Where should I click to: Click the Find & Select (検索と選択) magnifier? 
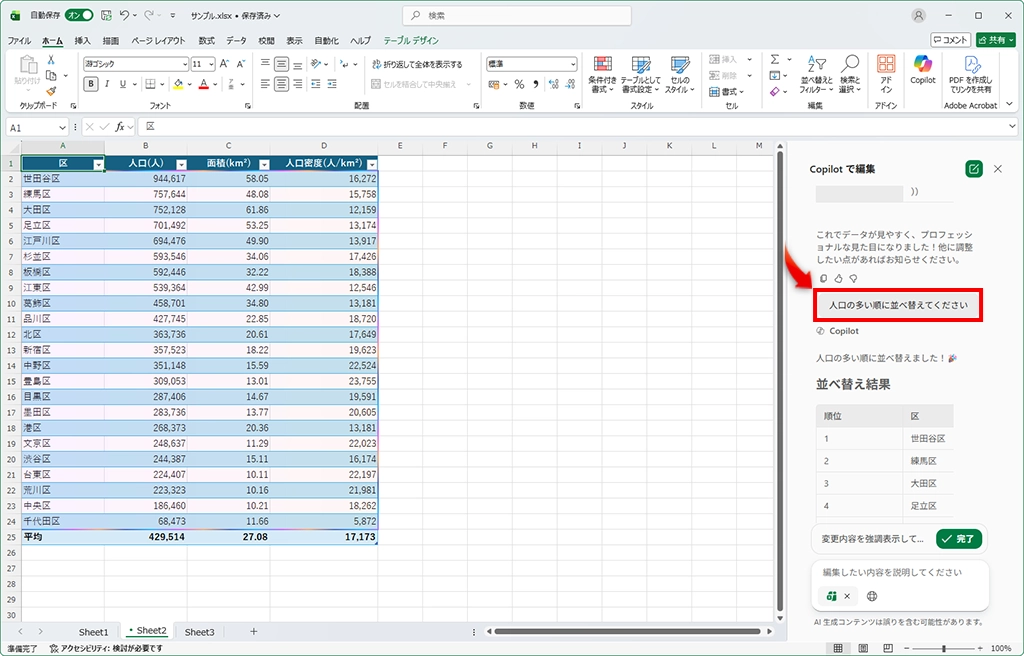coord(850,74)
